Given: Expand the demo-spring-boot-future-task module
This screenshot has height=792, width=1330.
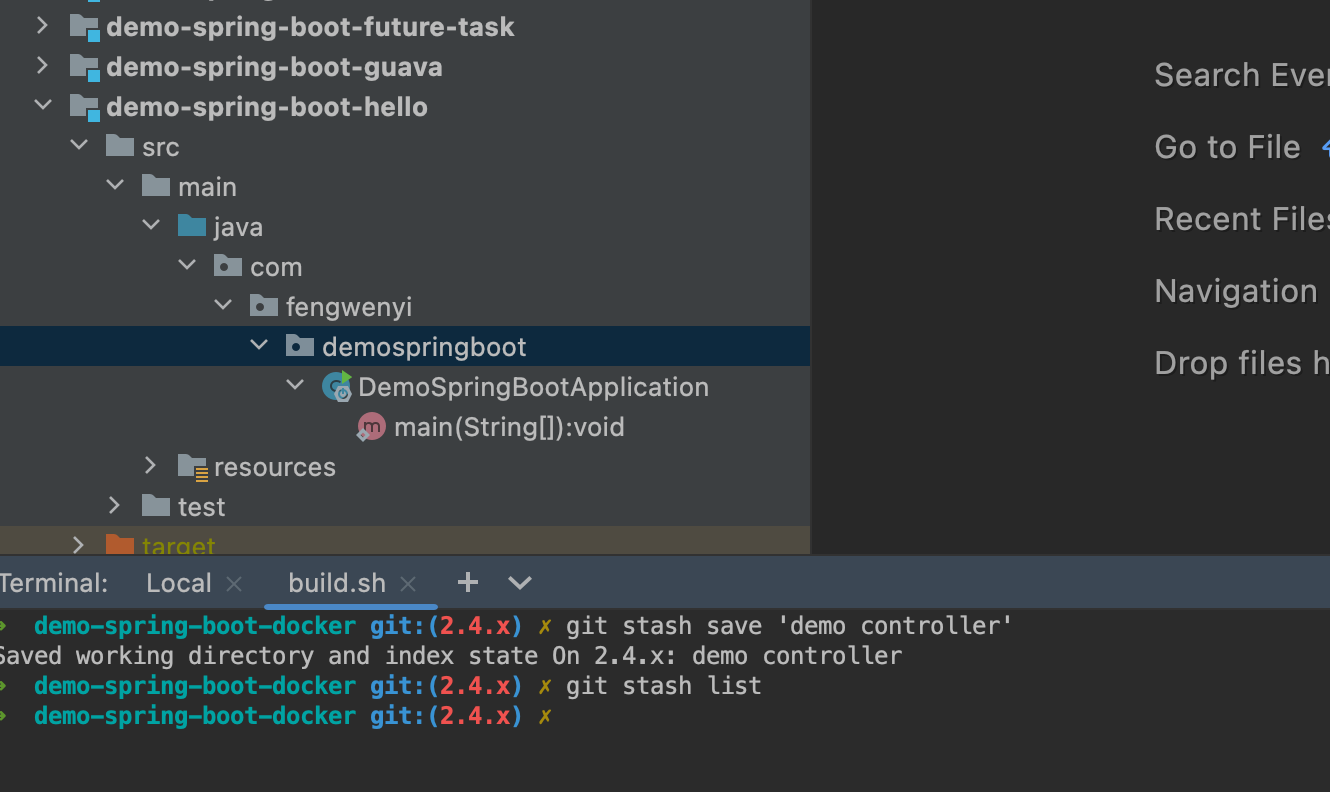Looking at the screenshot, I should (x=42, y=26).
